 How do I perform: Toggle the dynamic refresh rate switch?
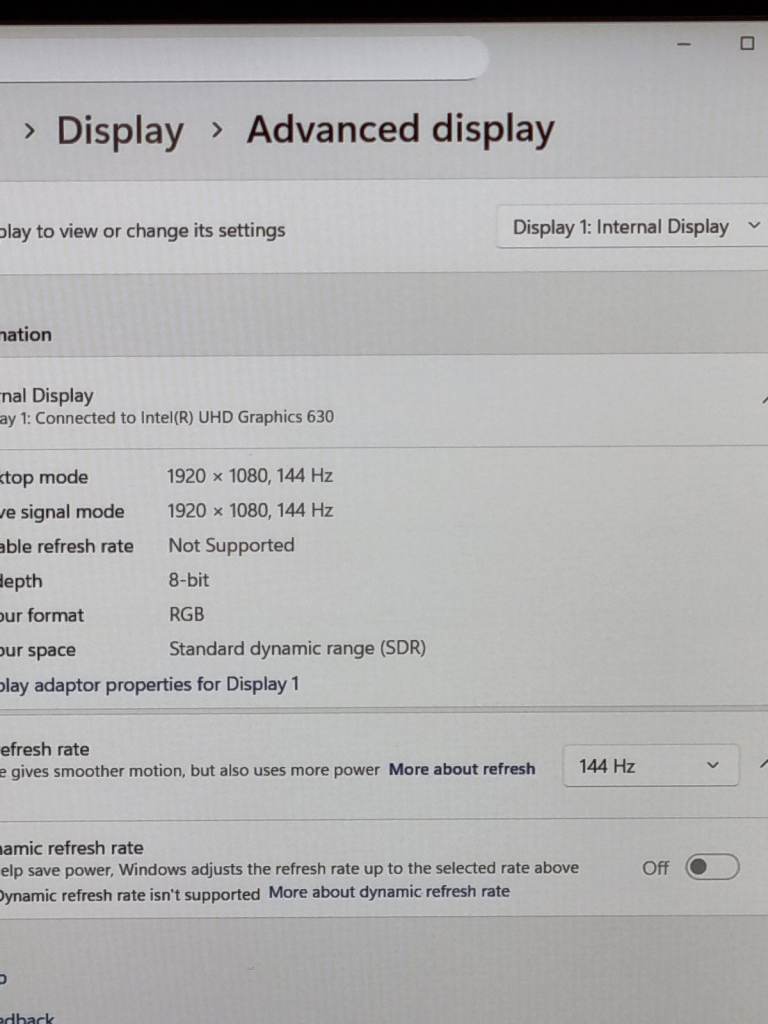pyautogui.click(x=712, y=867)
